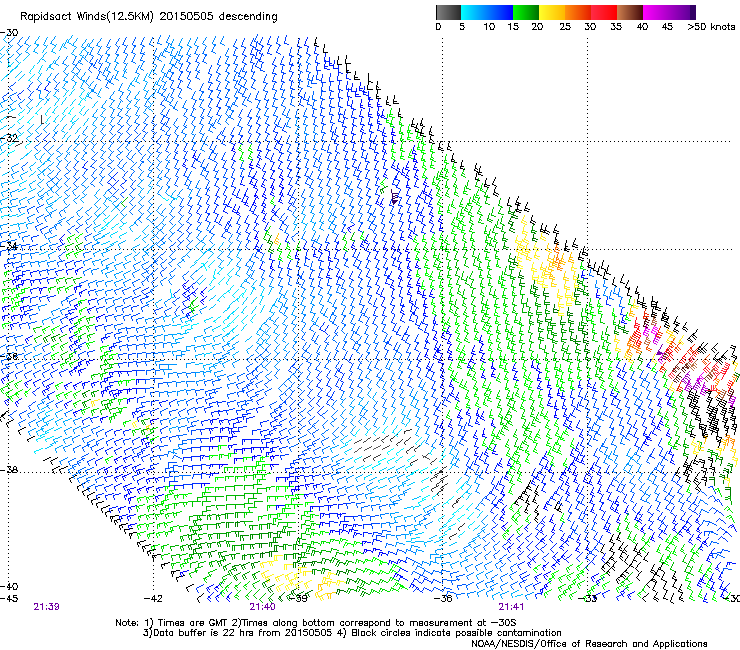Click the purple '21:41' time label
The width and height of the screenshot is (740, 650).
click(511, 607)
